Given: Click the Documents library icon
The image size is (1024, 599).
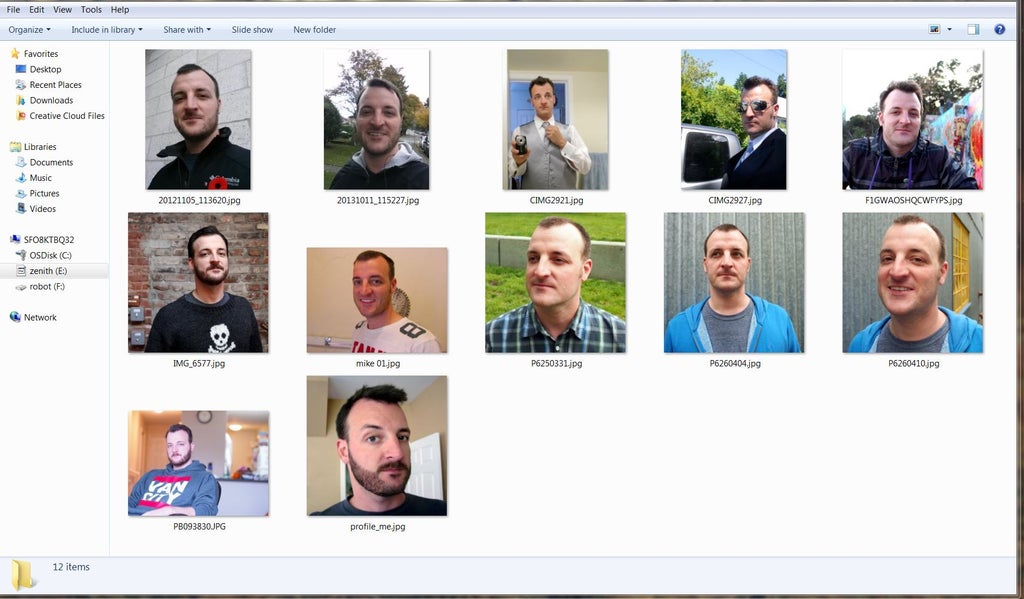Looking at the screenshot, I should (x=21, y=163).
